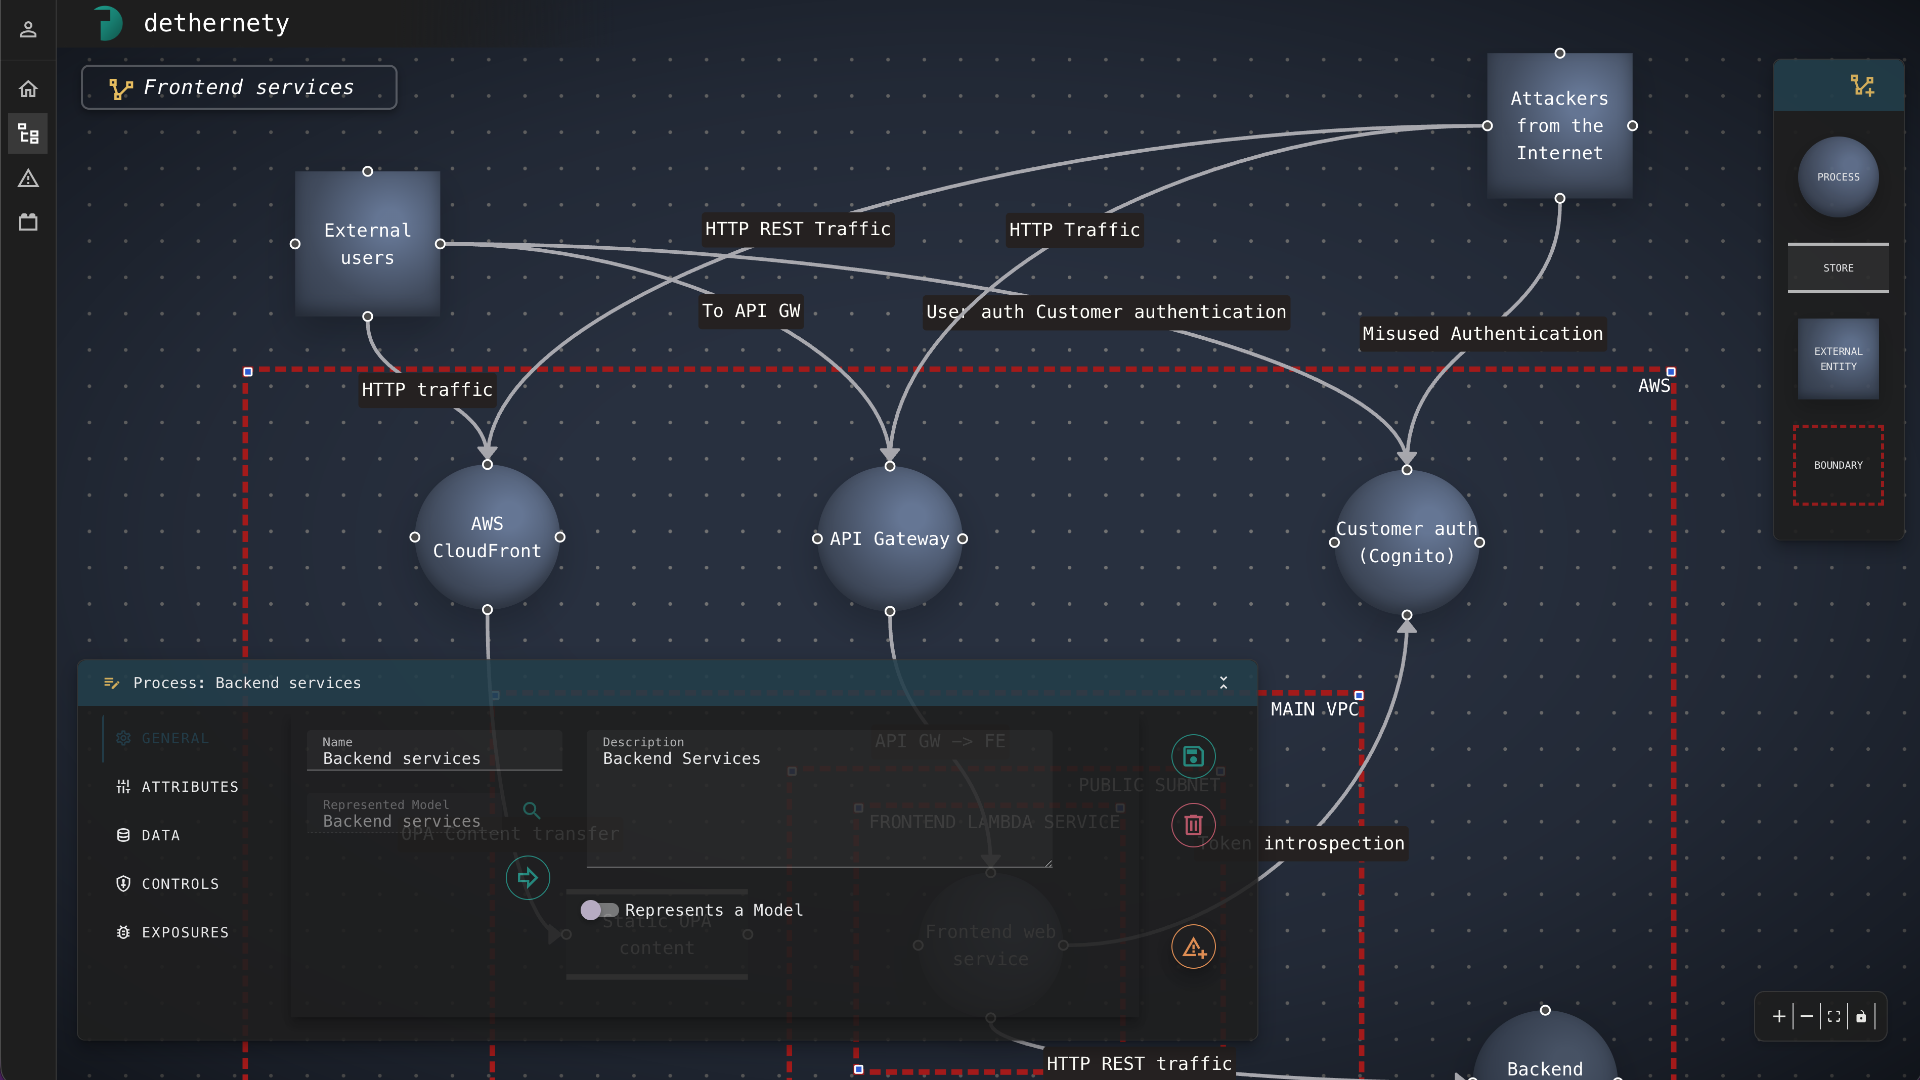Click the green arrow go-to-model icon
This screenshot has width=1920, height=1080.
tap(527, 878)
